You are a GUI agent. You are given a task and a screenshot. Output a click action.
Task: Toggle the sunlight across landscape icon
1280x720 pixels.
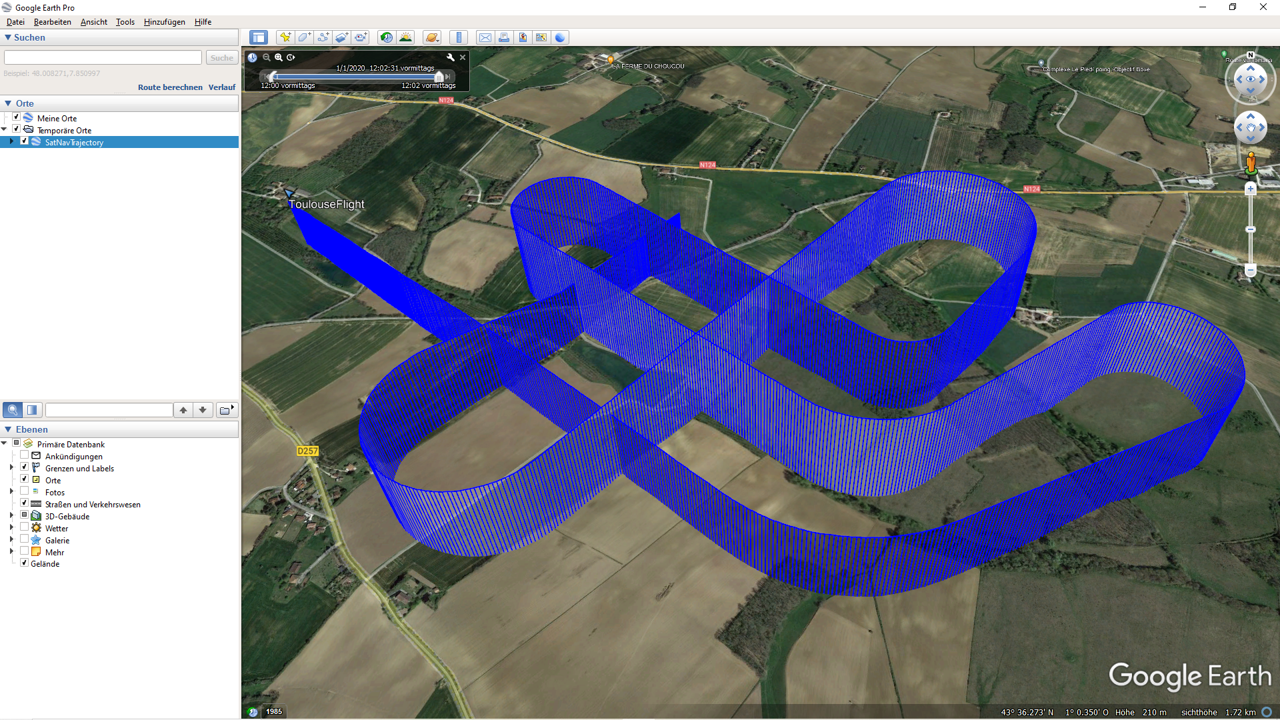(405, 38)
